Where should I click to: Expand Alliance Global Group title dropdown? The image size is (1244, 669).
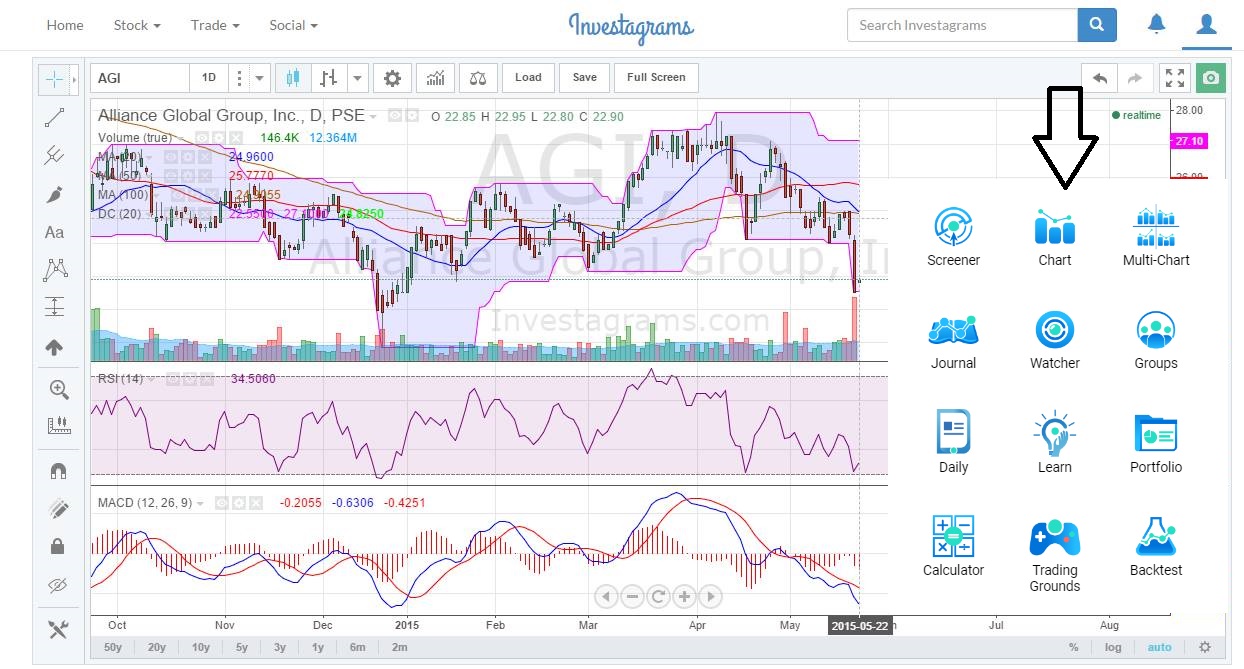(x=373, y=116)
